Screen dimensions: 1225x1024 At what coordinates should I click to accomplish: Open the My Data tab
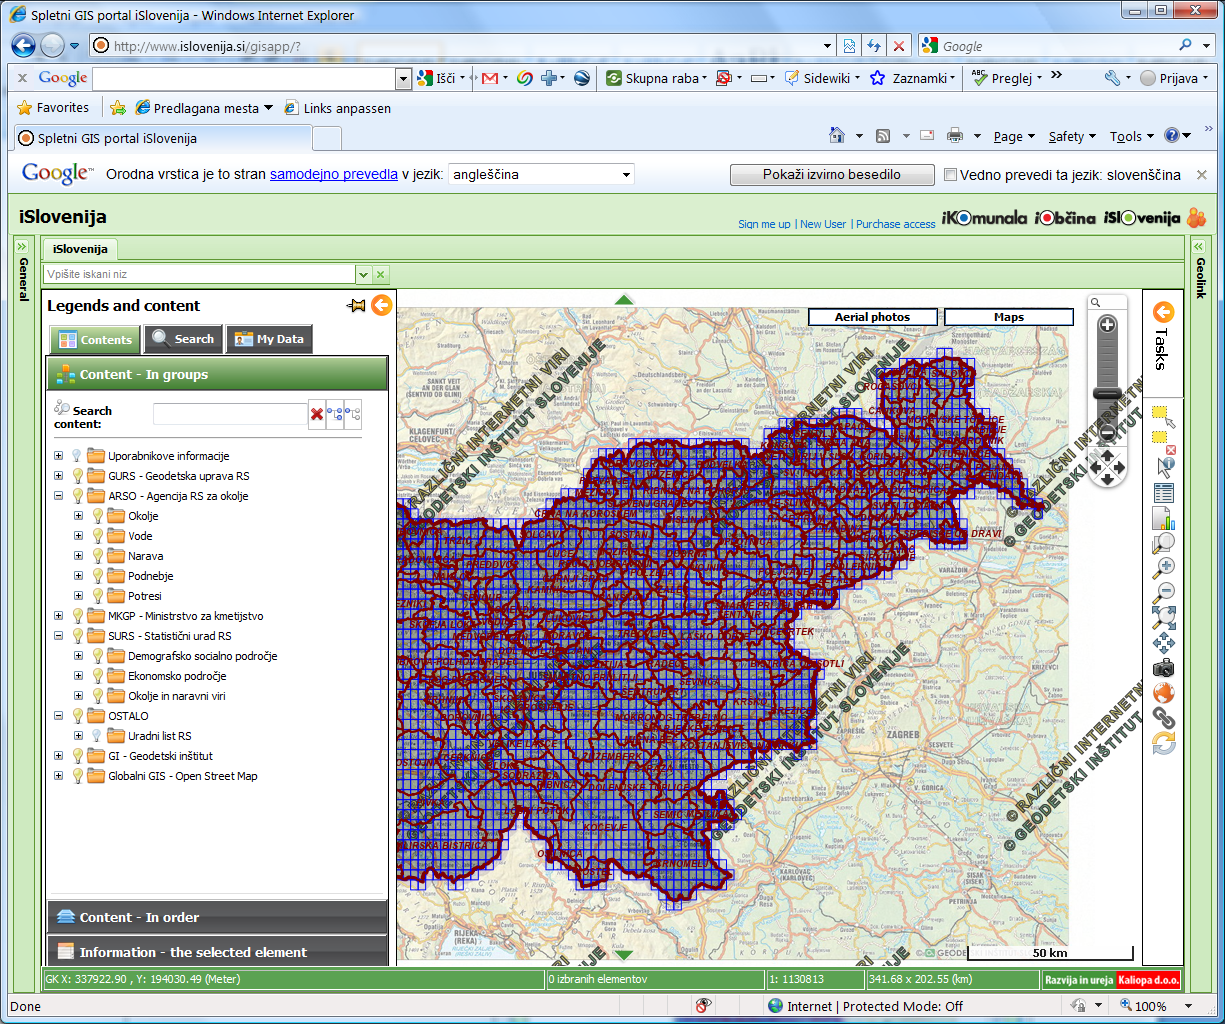coord(269,339)
